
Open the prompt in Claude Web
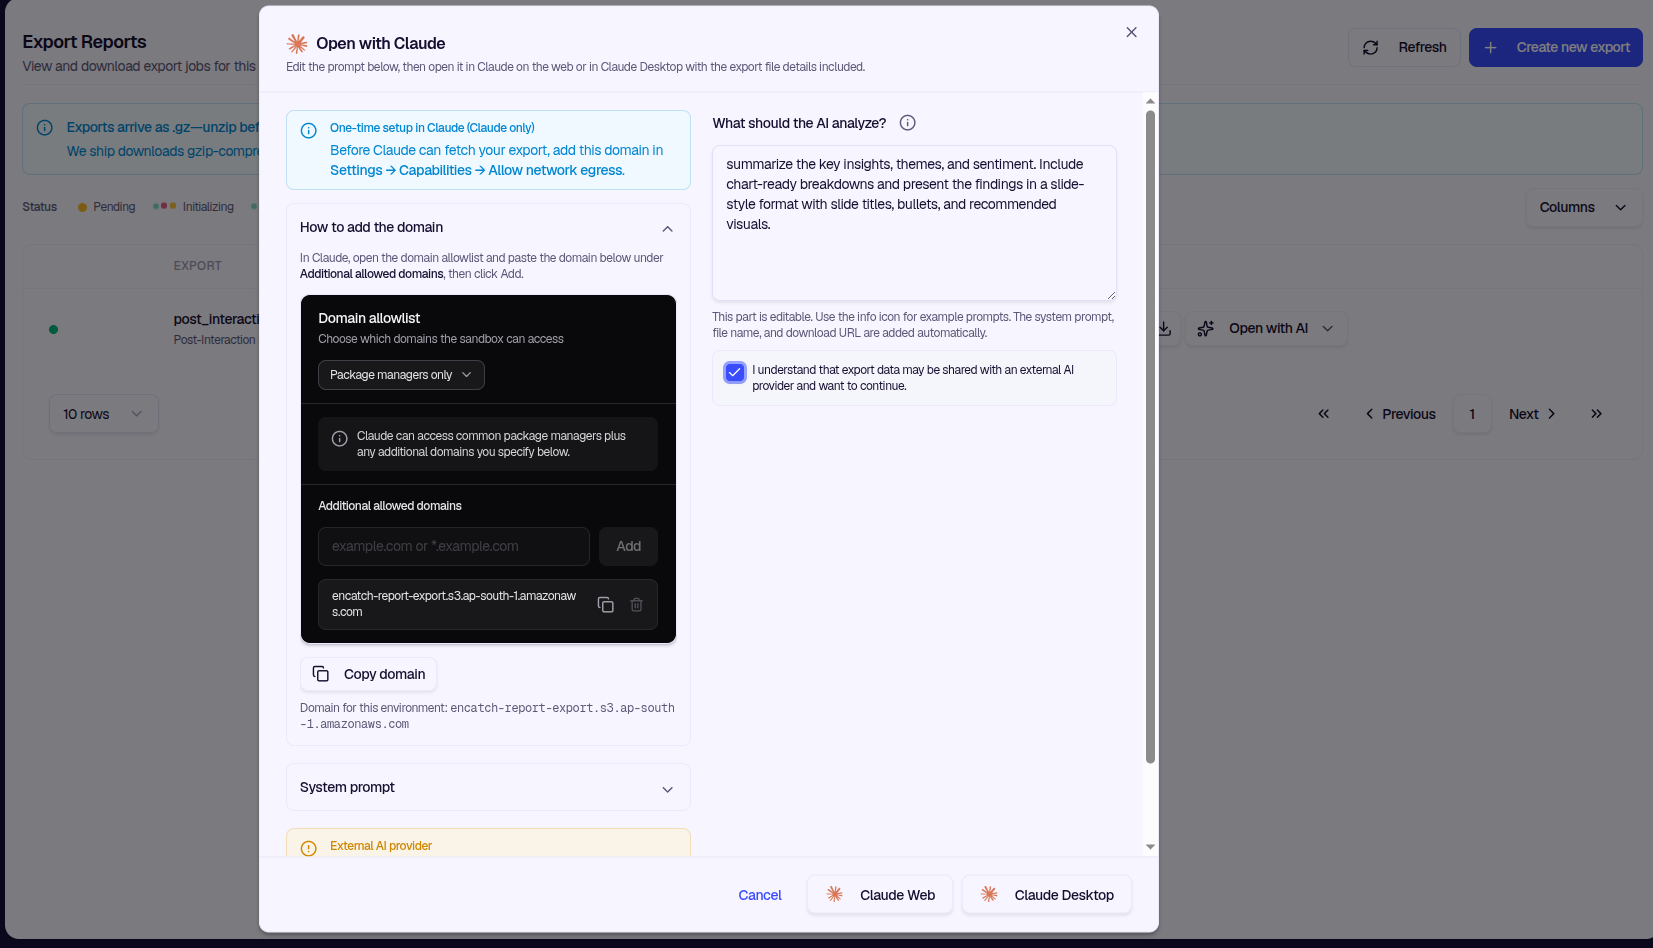pos(880,895)
